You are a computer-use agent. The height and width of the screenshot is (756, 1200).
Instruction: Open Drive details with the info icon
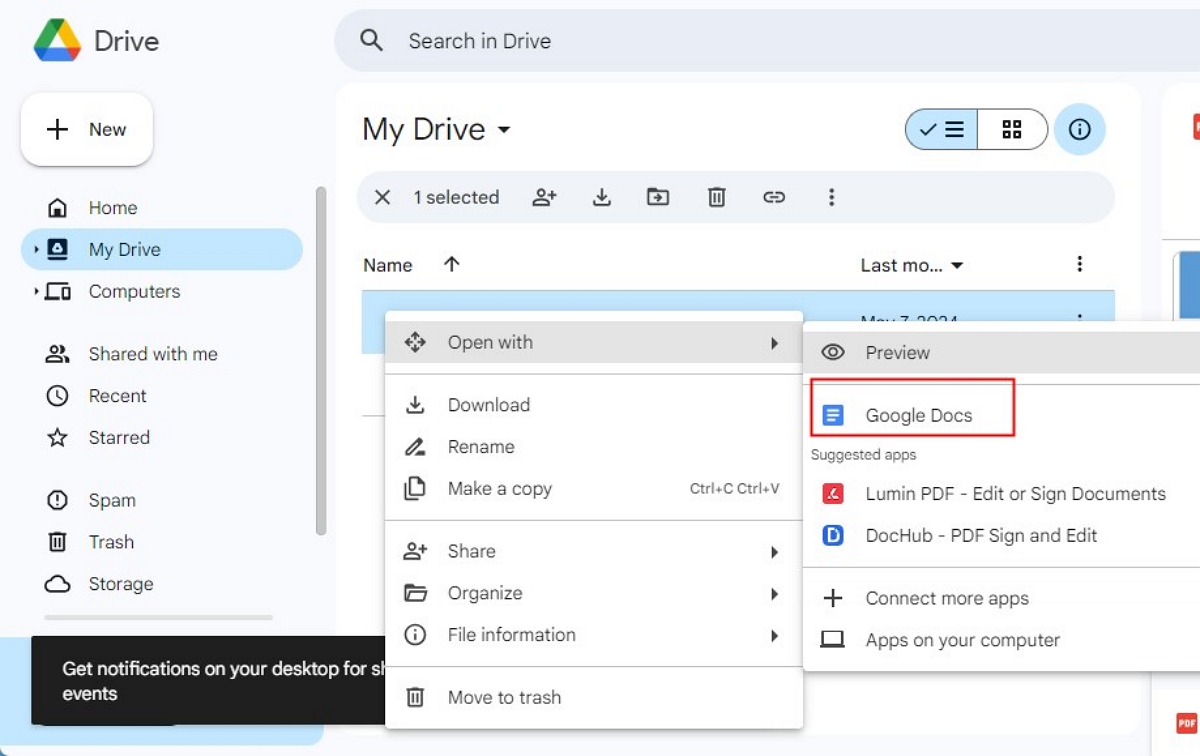[1080, 129]
